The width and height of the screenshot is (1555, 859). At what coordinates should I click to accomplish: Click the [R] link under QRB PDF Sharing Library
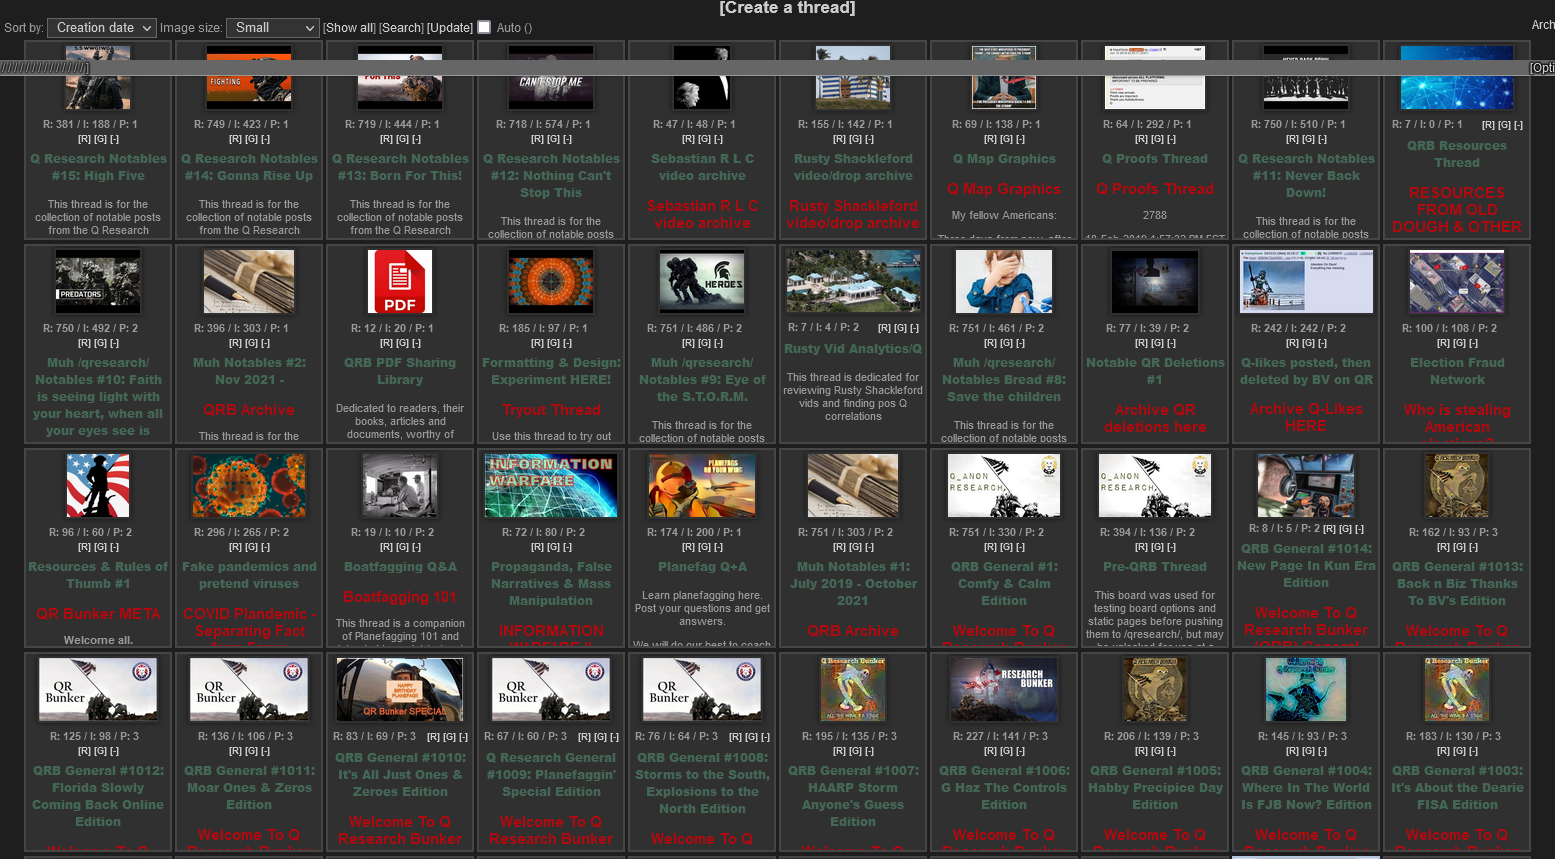[x=386, y=343]
